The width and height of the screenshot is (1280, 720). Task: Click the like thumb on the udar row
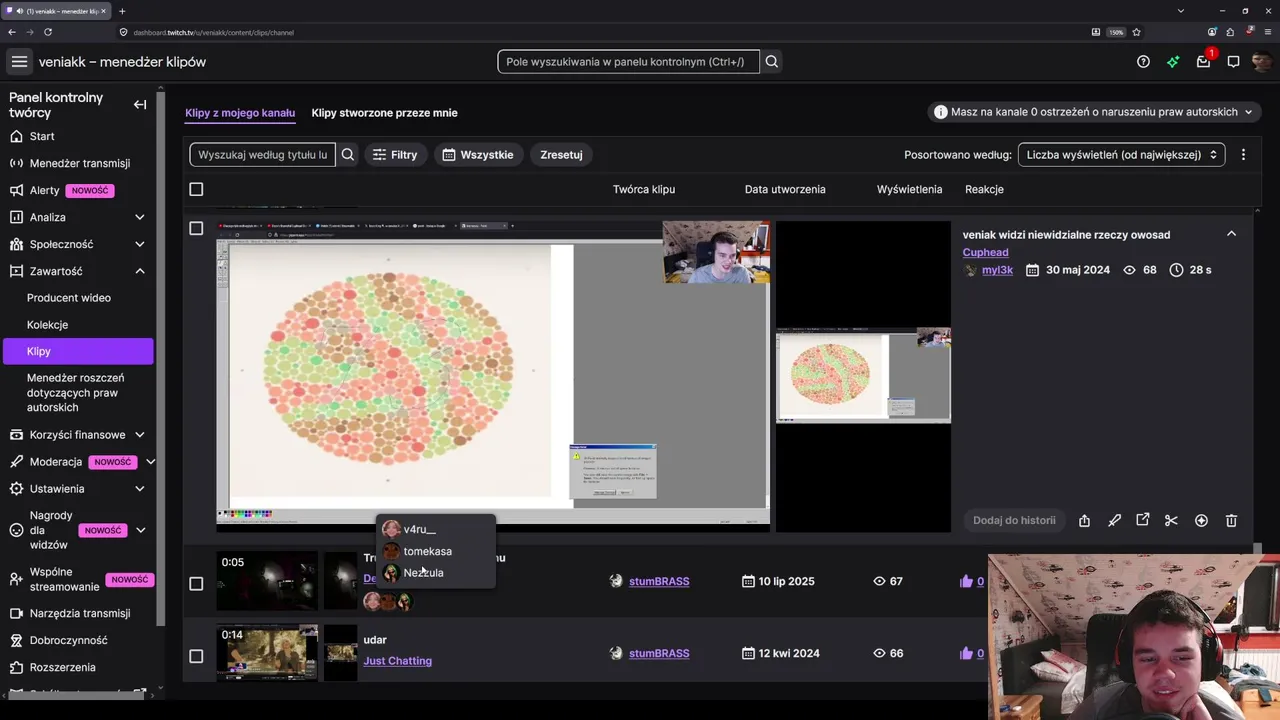966,653
